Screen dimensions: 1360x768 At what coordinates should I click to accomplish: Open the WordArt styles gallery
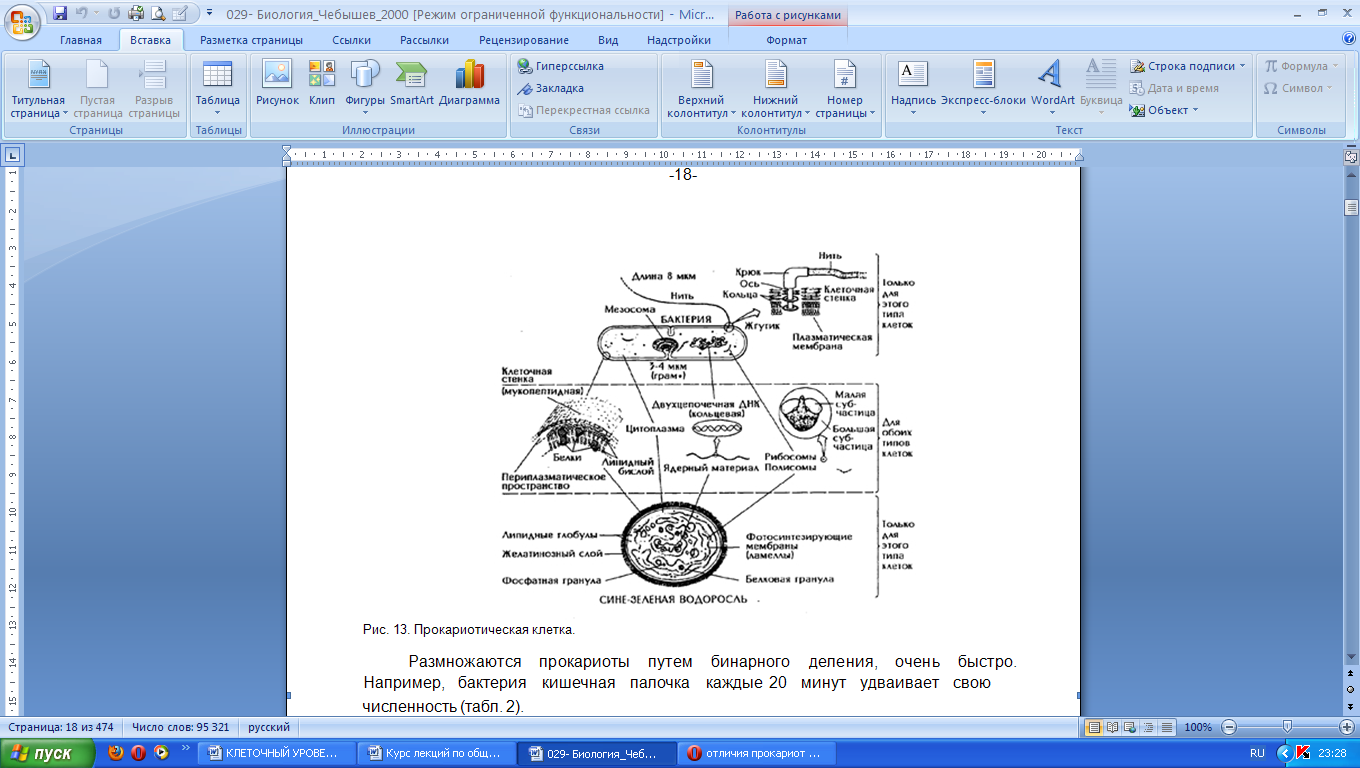(1052, 88)
